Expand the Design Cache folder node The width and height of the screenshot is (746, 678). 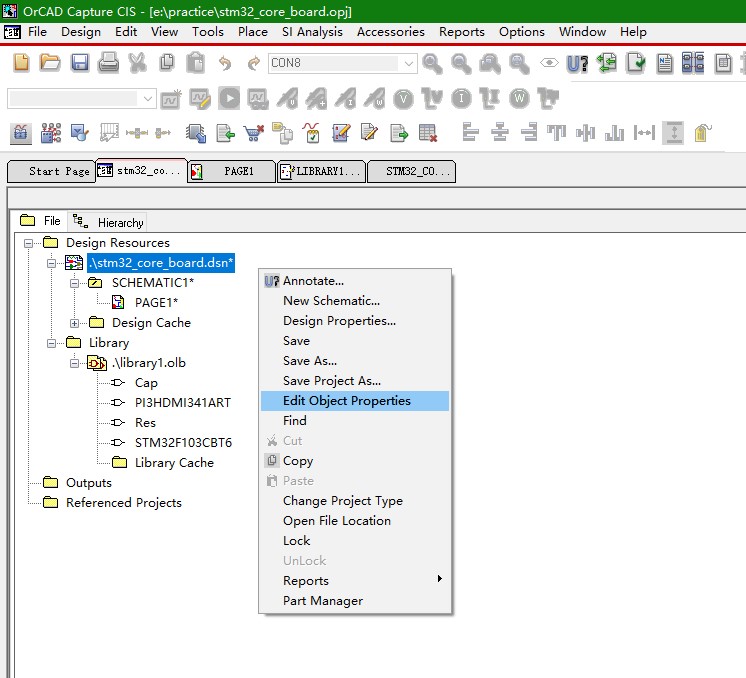coord(74,323)
